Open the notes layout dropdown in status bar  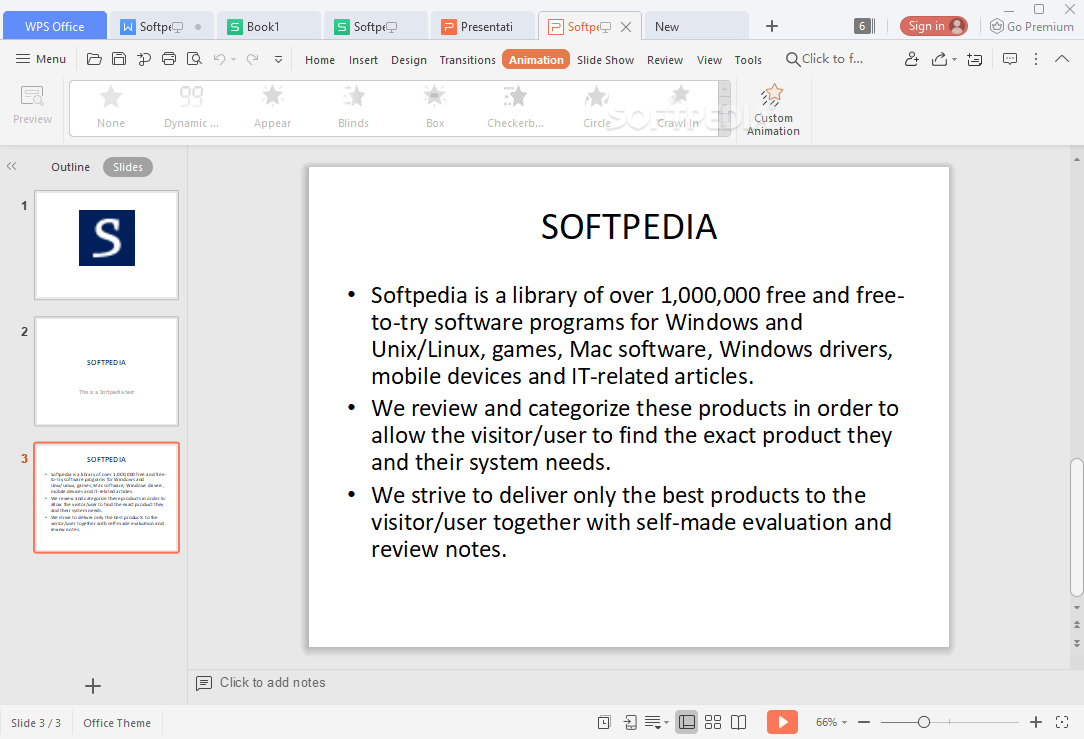point(656,722)
